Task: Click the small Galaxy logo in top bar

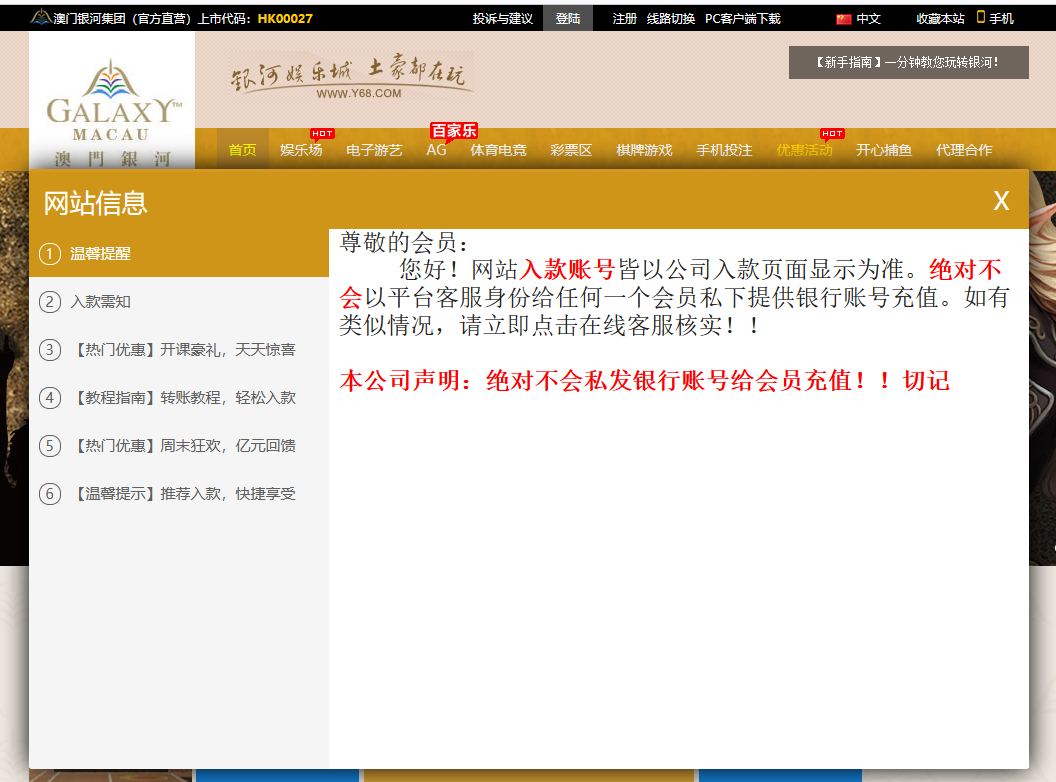Action: click(x=41, y=18)
